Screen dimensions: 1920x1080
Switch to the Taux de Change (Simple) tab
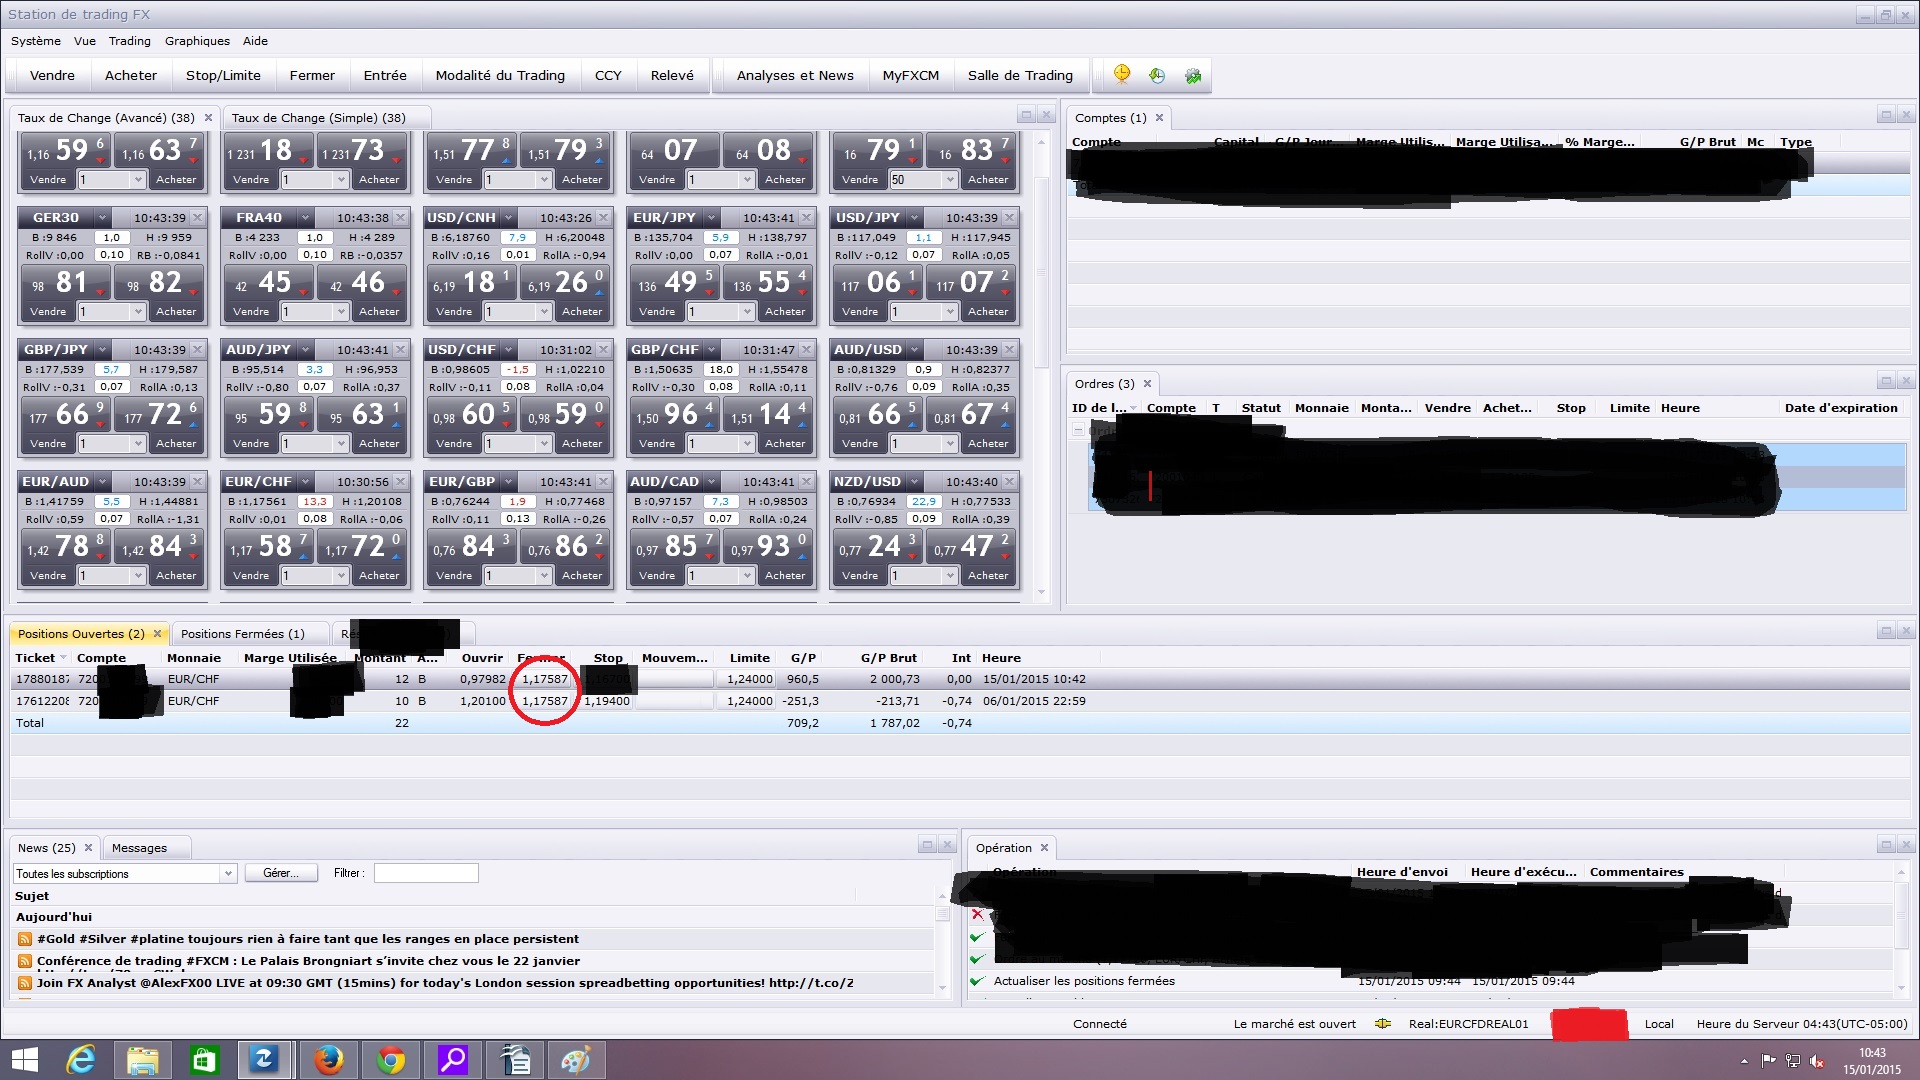pos(318,118)
